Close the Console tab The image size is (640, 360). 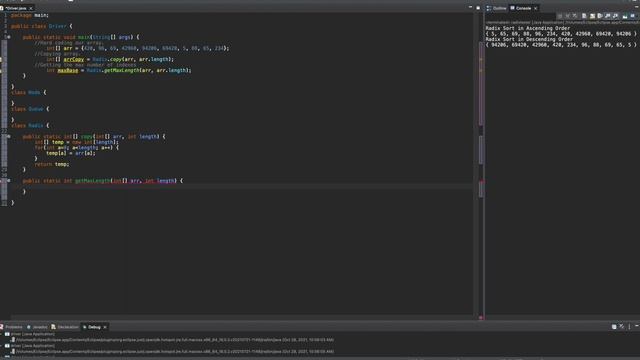[x=536, y=8]
